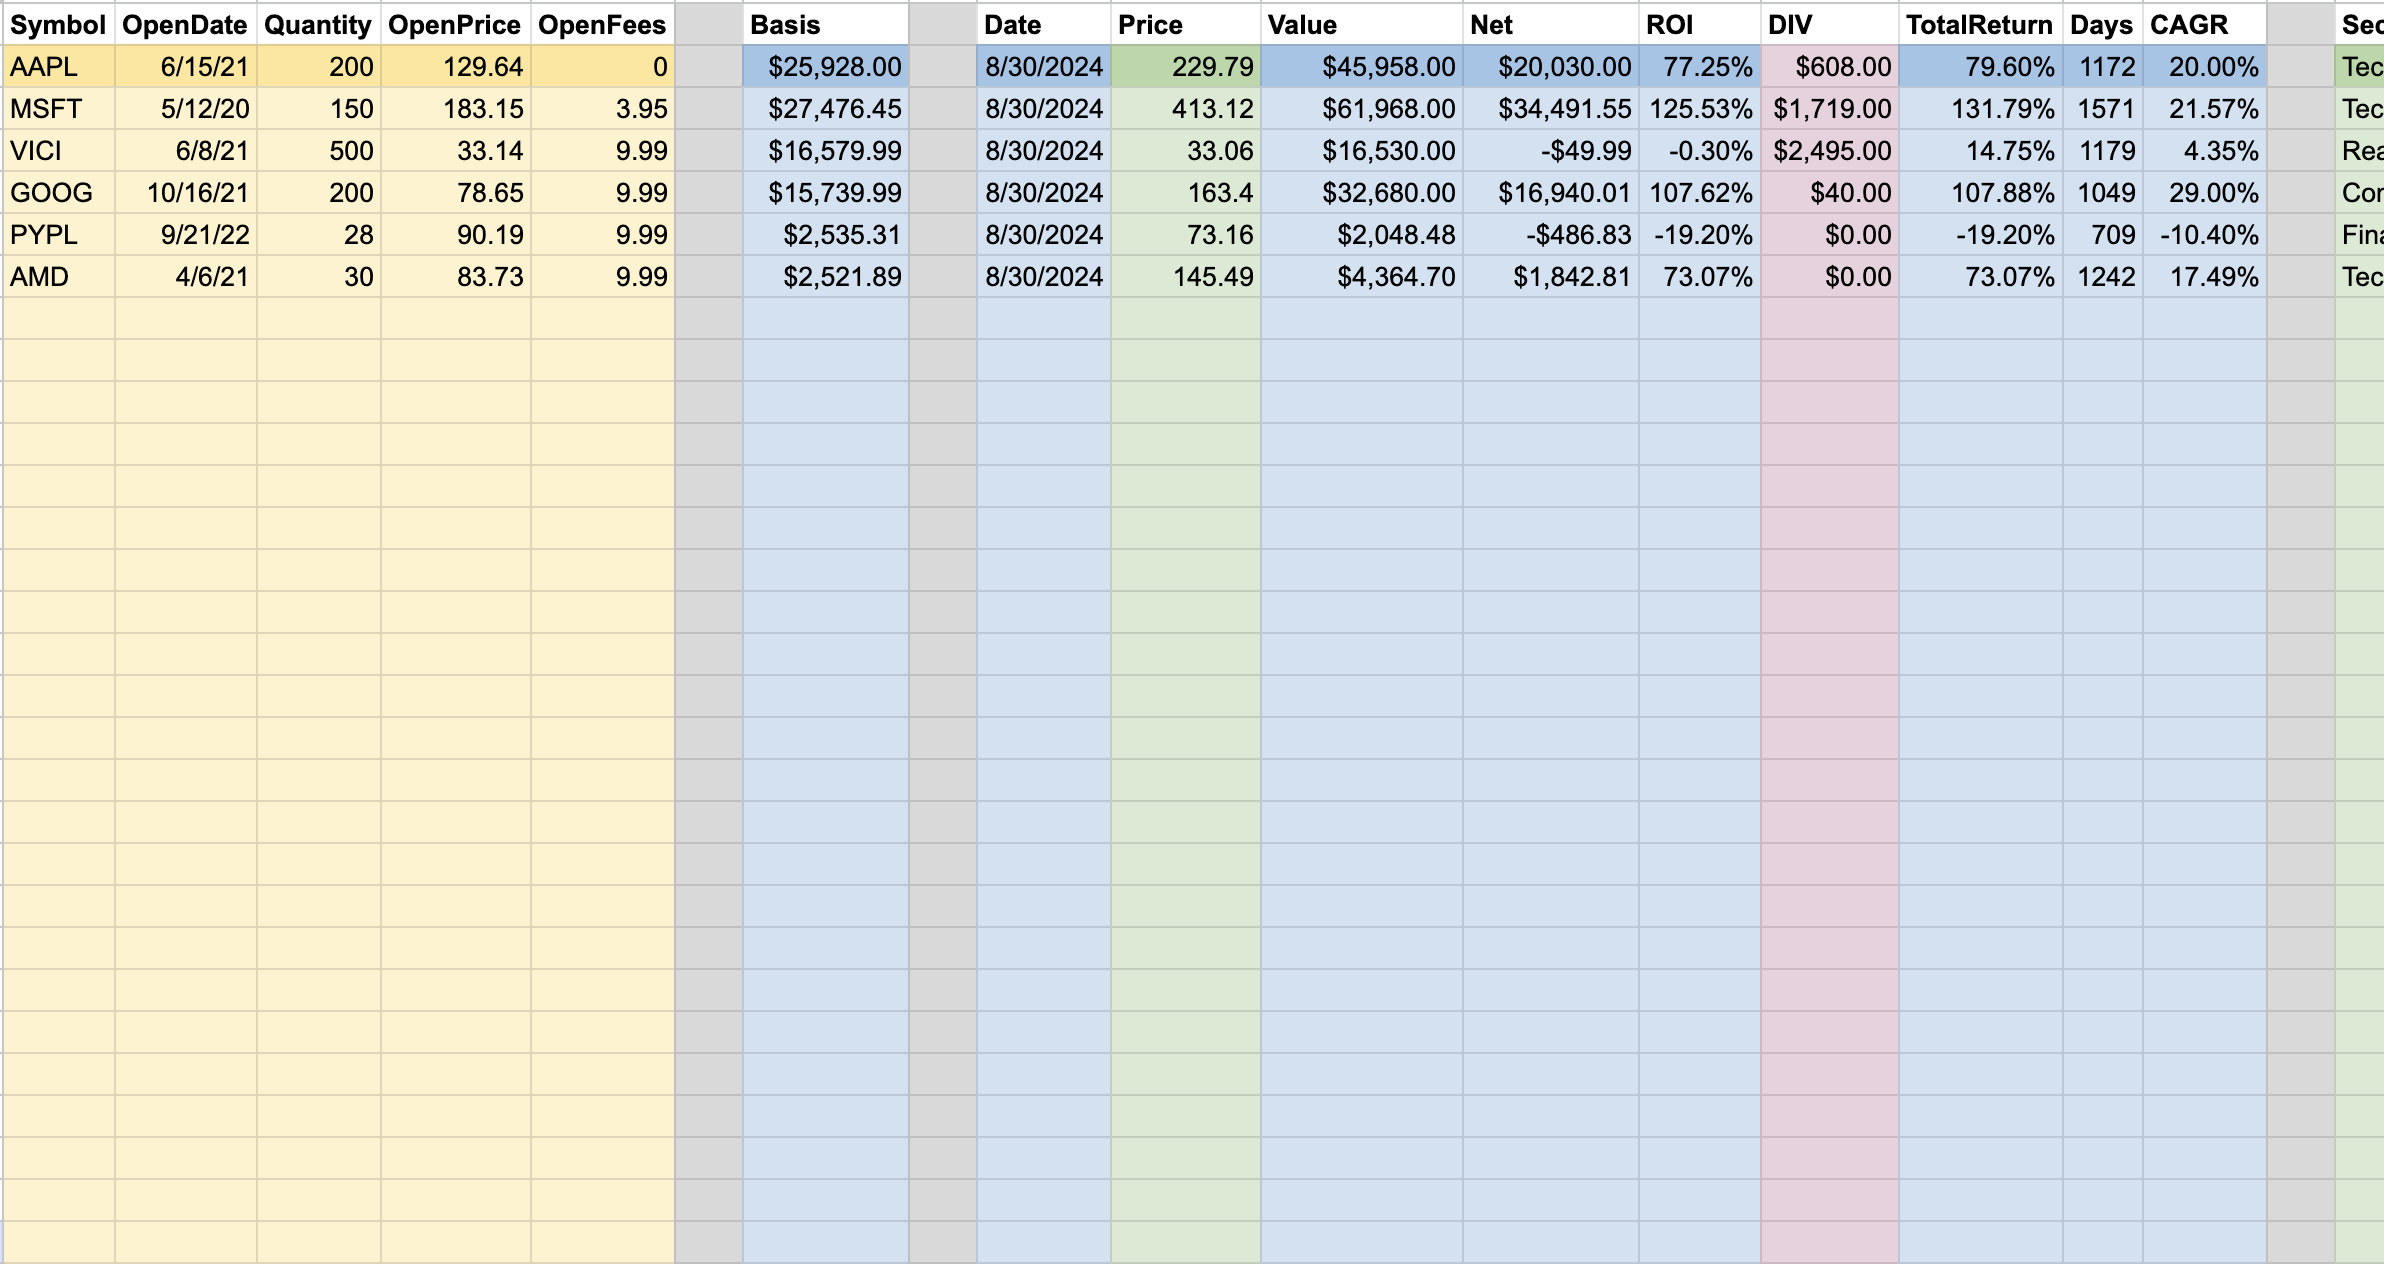The image size is (2384, 1264).
Task: Click PYPL quantity 28 cell
Action: pyautogui.click(x=319, y=235)
